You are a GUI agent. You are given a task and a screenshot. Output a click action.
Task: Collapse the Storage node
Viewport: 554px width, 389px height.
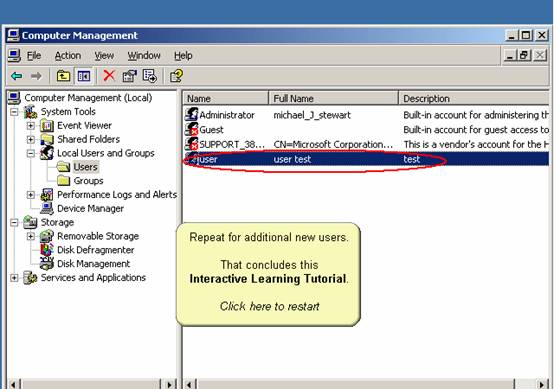tap(14, 223)
